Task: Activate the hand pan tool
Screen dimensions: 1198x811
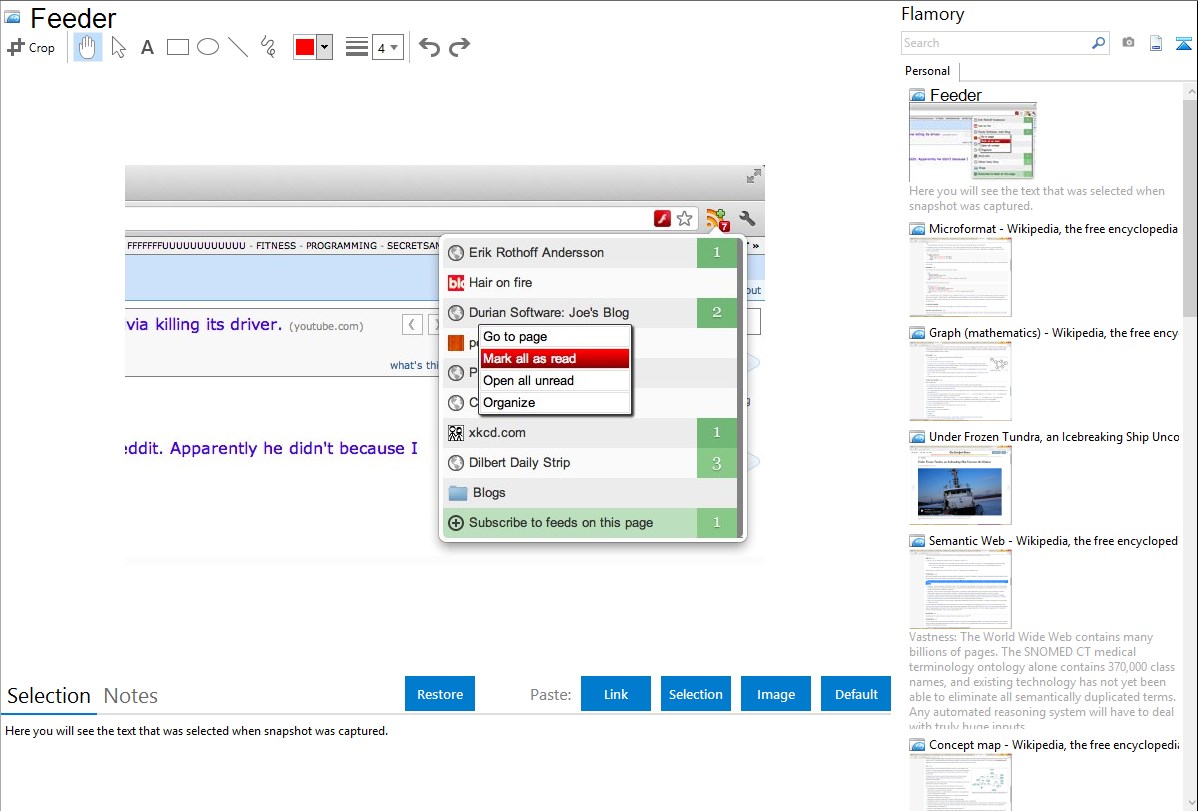Action: click(x=87, y=47)
